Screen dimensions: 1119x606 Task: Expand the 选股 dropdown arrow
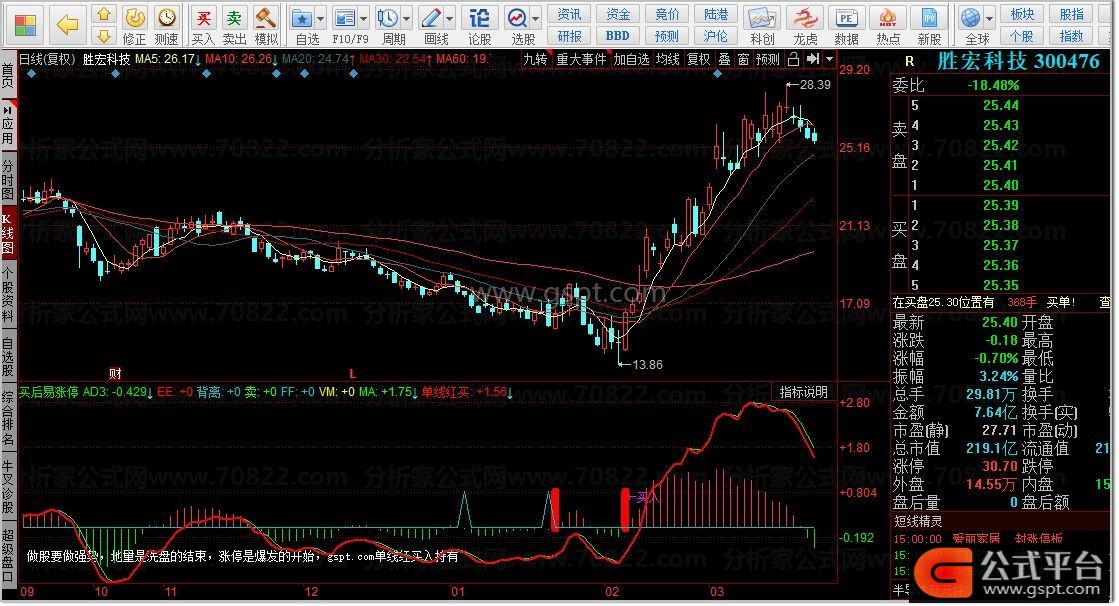[535, 19]
